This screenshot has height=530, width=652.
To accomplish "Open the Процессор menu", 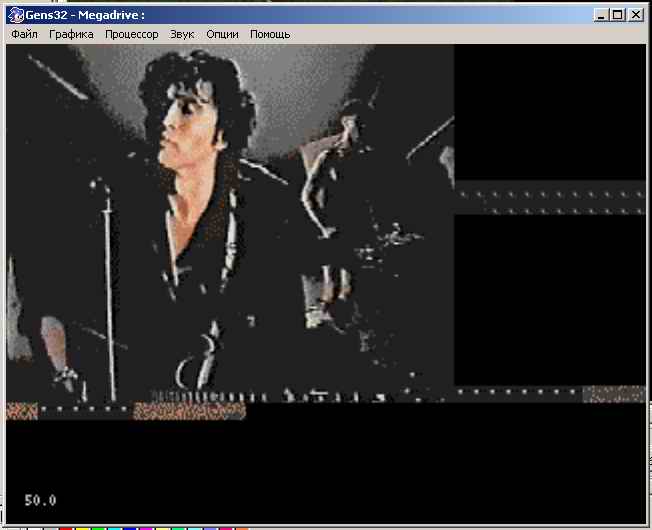I will pyautogui.click(x=131, y=35).
